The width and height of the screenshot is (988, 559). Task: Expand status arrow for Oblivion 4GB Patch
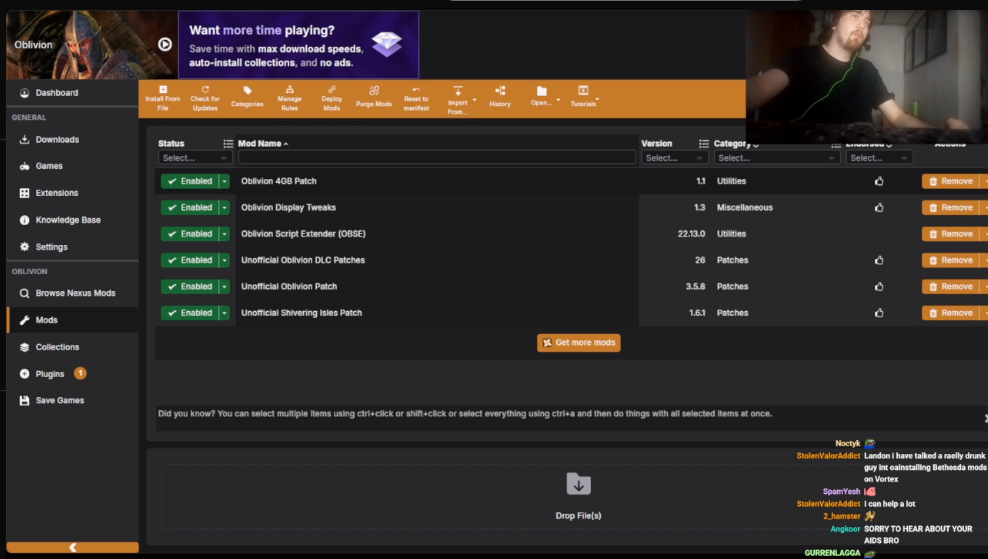224,181
